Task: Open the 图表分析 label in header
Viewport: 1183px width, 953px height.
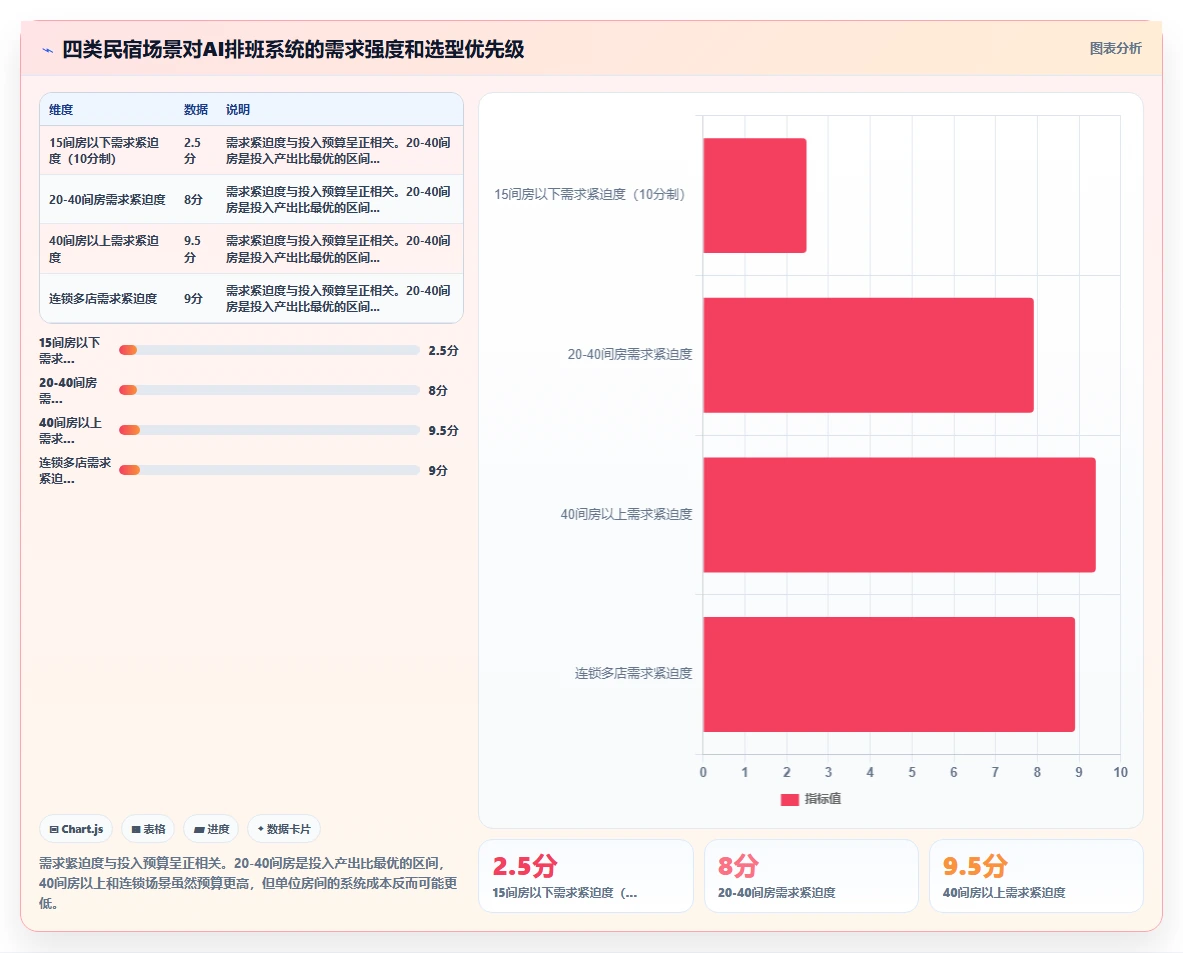Action: tap(1115, 48)
